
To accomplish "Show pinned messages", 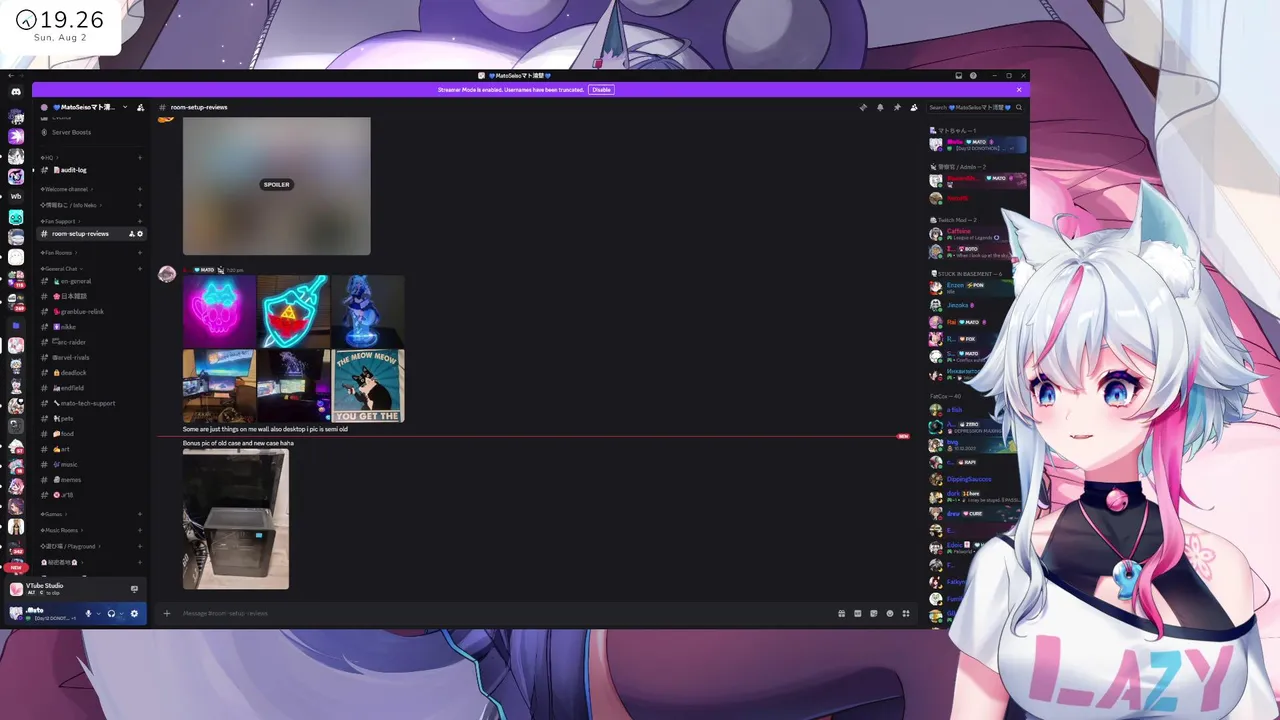I will [897, 107].
